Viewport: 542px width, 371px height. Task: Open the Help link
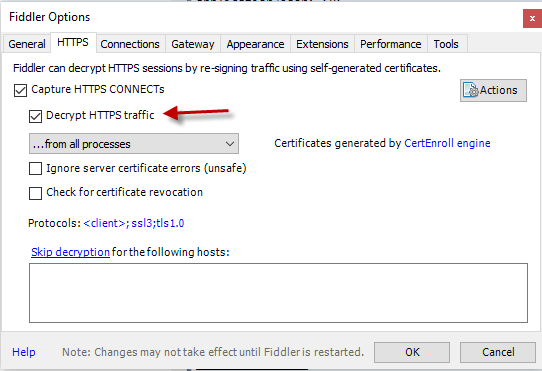[x=24, y=352]
